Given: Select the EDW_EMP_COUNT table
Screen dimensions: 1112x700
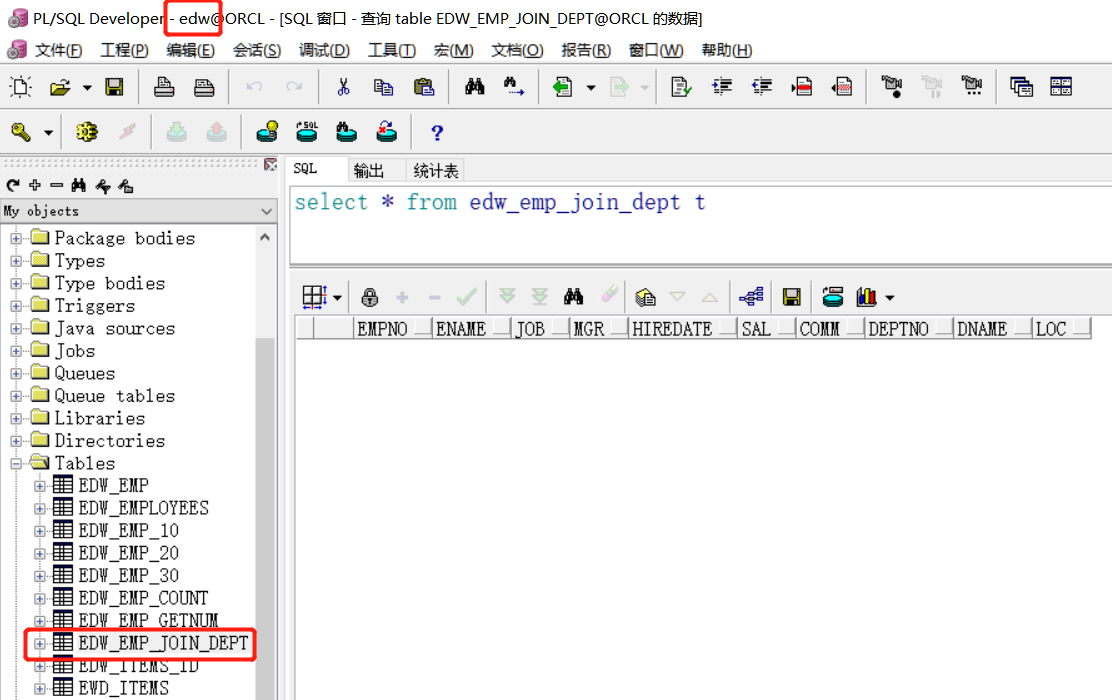Looking at the screenshot, I should [143, 598].
